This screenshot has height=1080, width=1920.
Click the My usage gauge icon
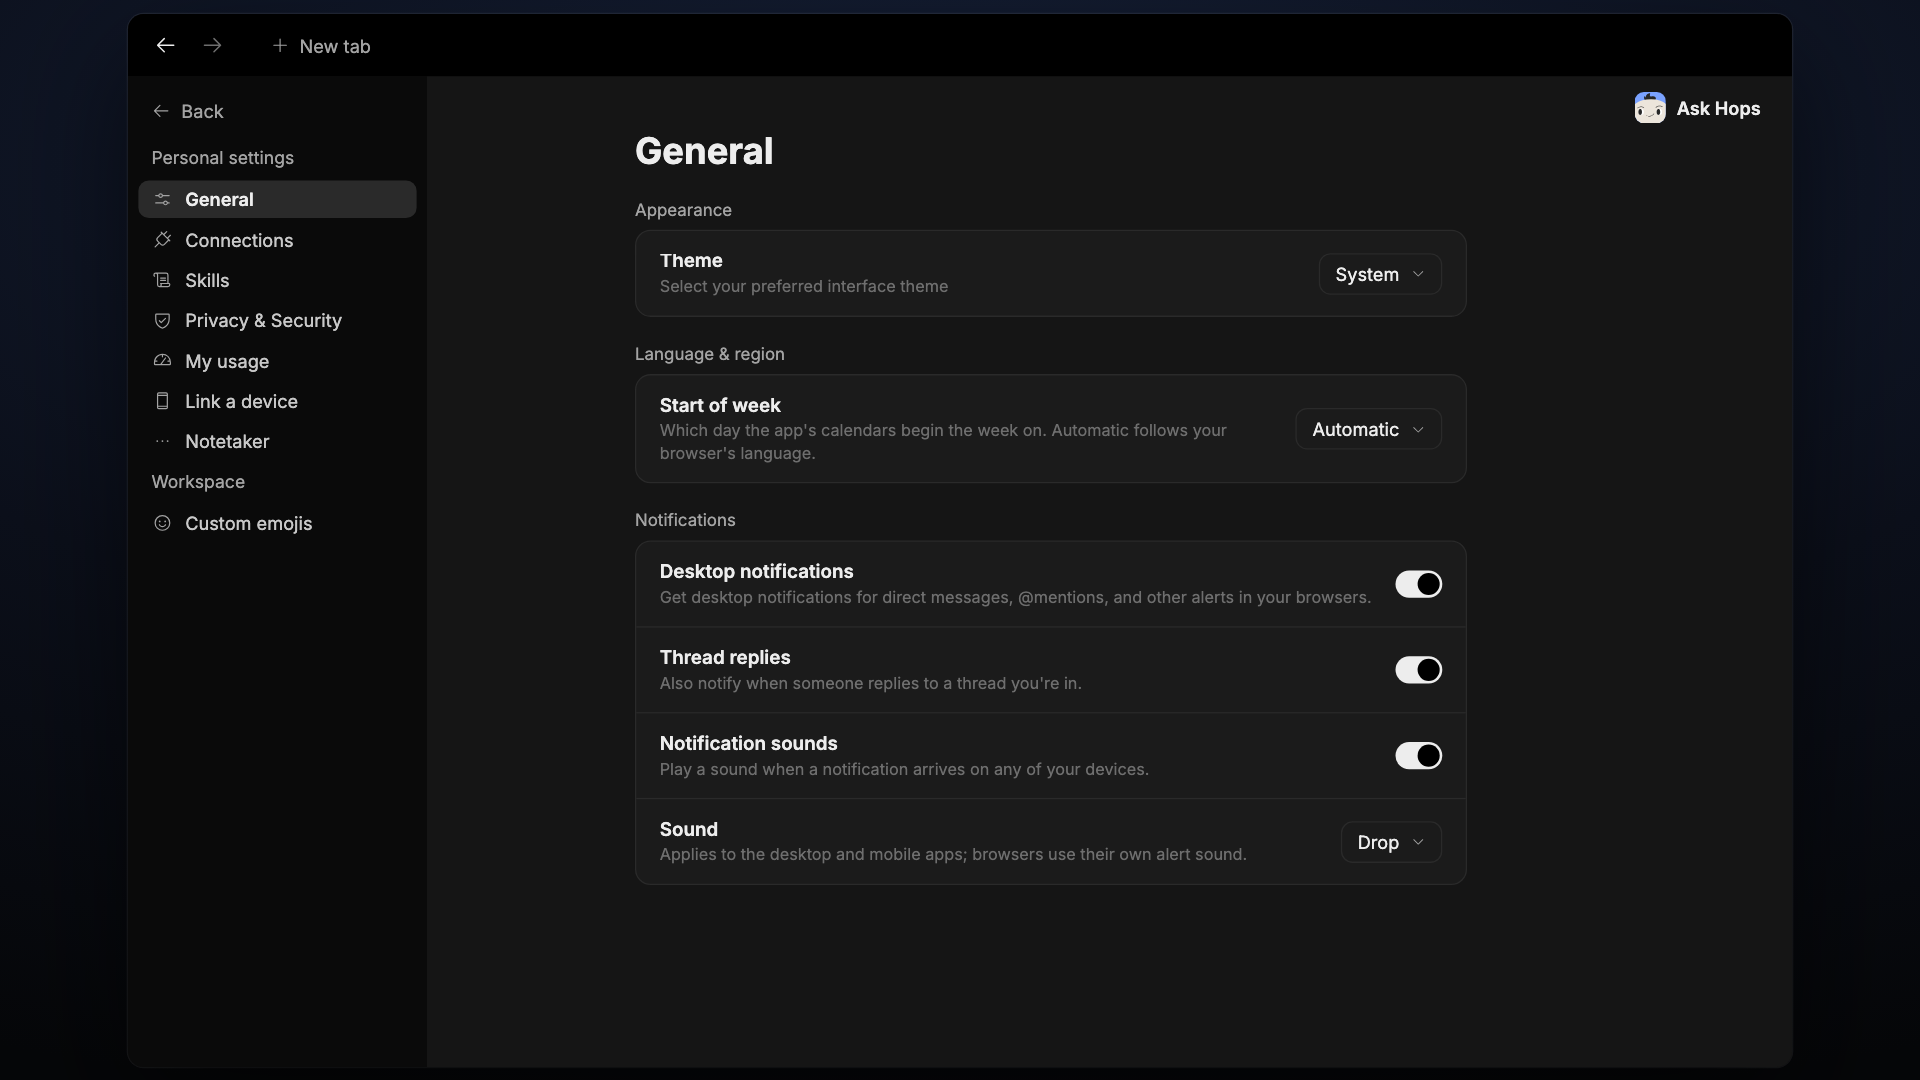click(x=162, y=361)
